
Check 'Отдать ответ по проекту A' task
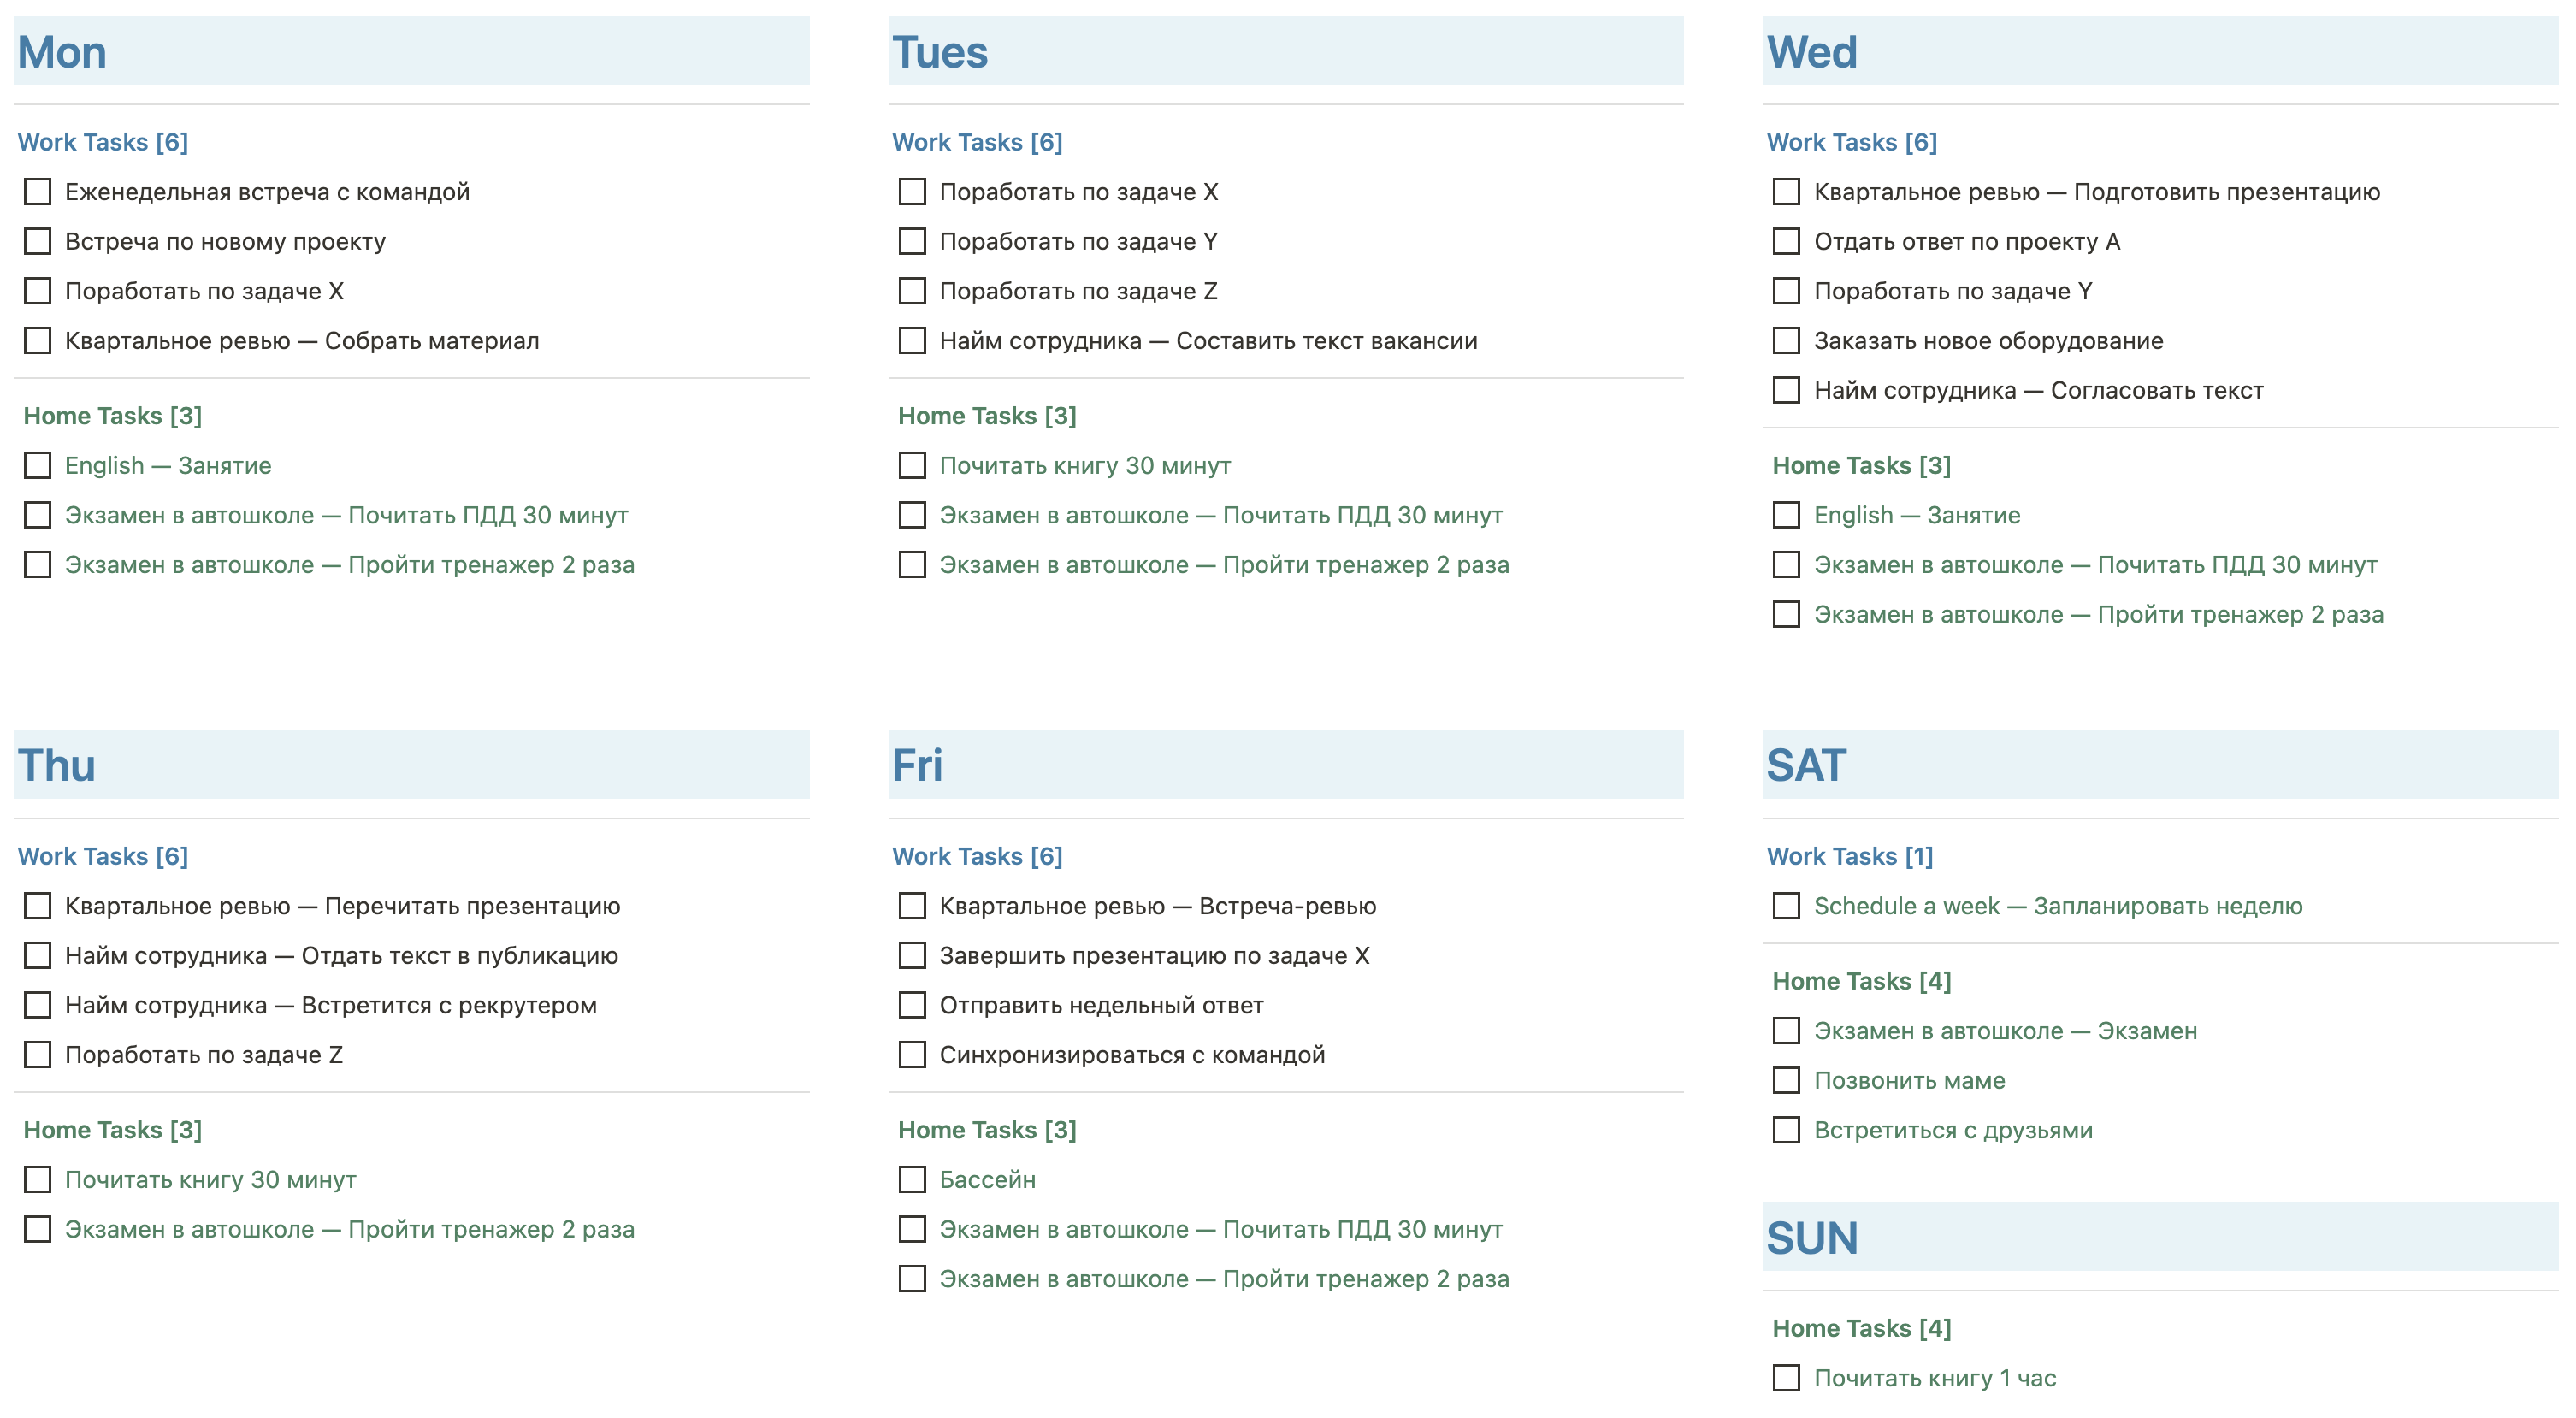tap(1786, 242)
